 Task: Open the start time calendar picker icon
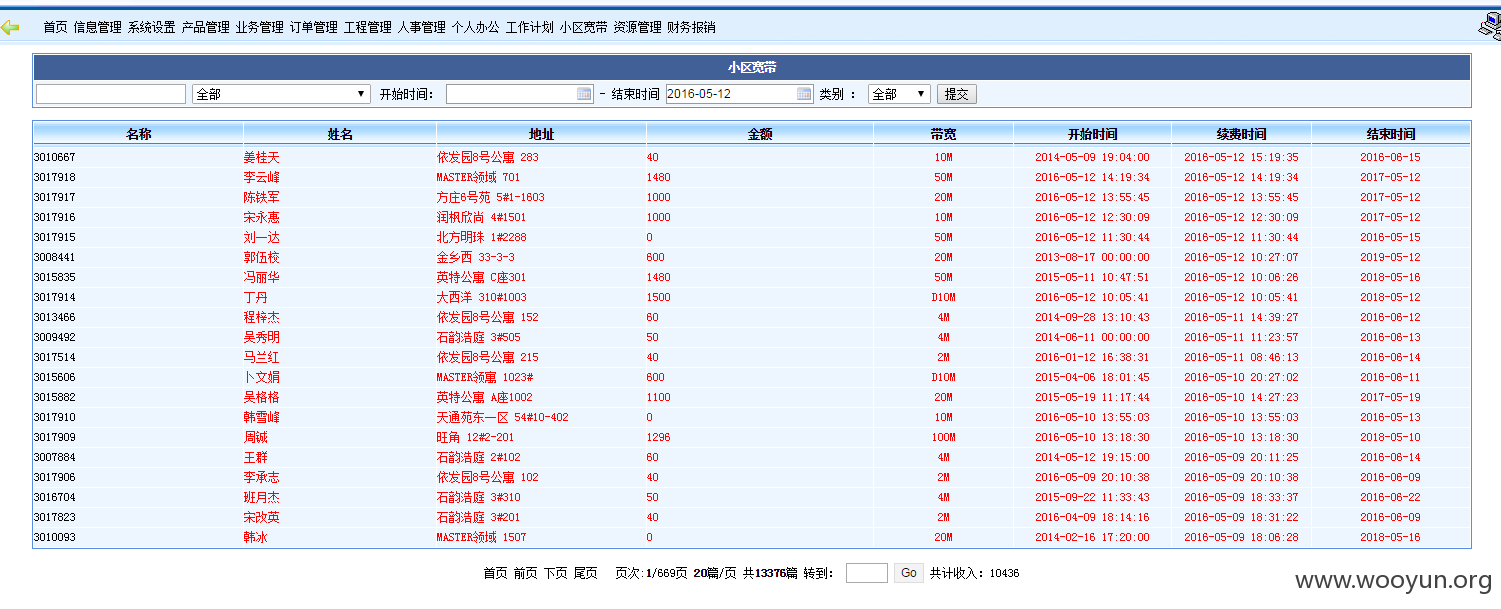click(585, 94)
